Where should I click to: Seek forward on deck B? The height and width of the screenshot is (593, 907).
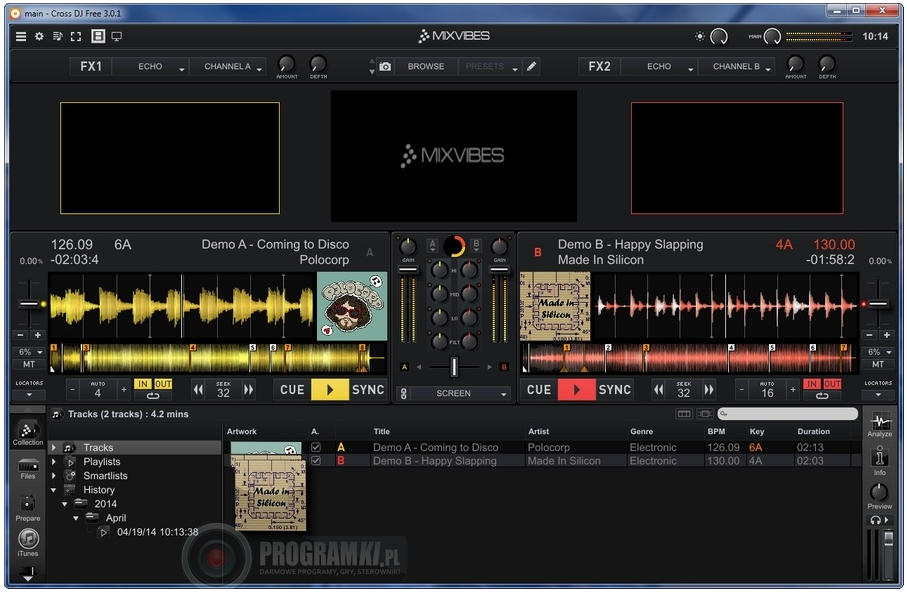click(709, 390)
